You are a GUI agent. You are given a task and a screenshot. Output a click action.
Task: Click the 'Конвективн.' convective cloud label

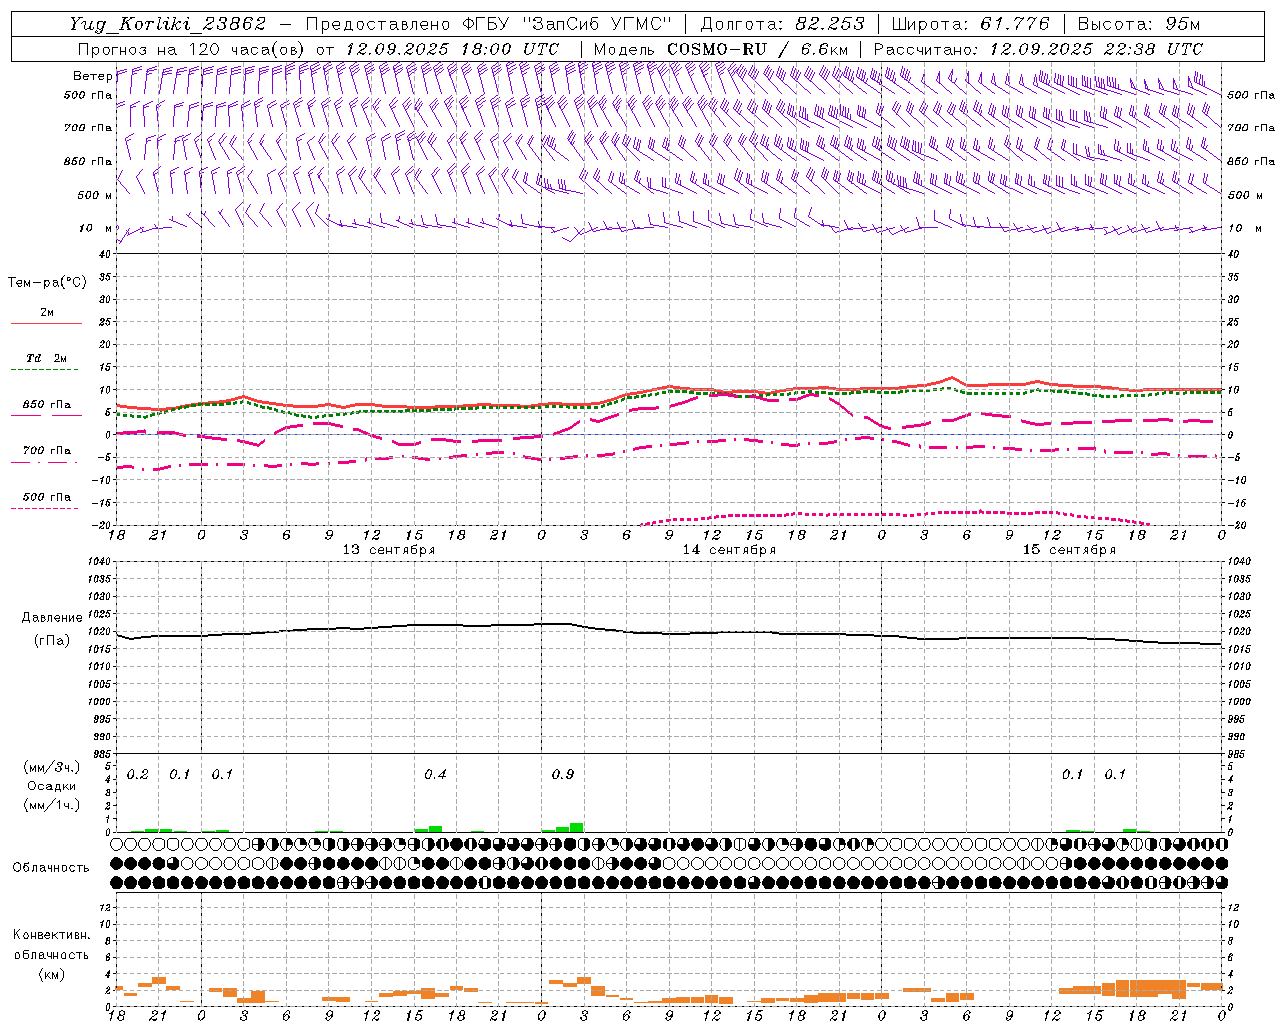click(51, 935)
